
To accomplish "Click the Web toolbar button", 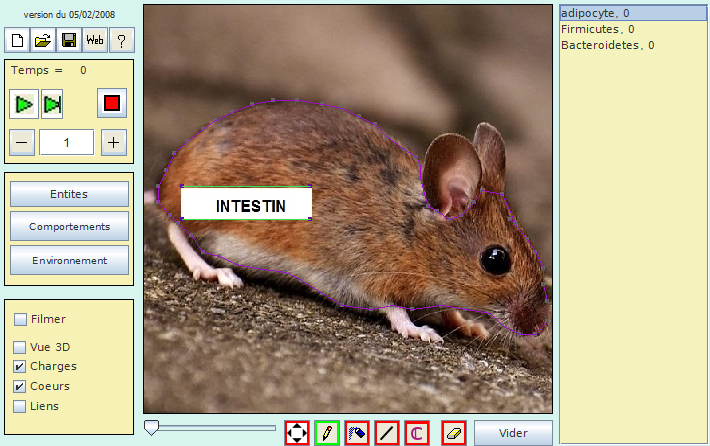I will coord(95,40).
